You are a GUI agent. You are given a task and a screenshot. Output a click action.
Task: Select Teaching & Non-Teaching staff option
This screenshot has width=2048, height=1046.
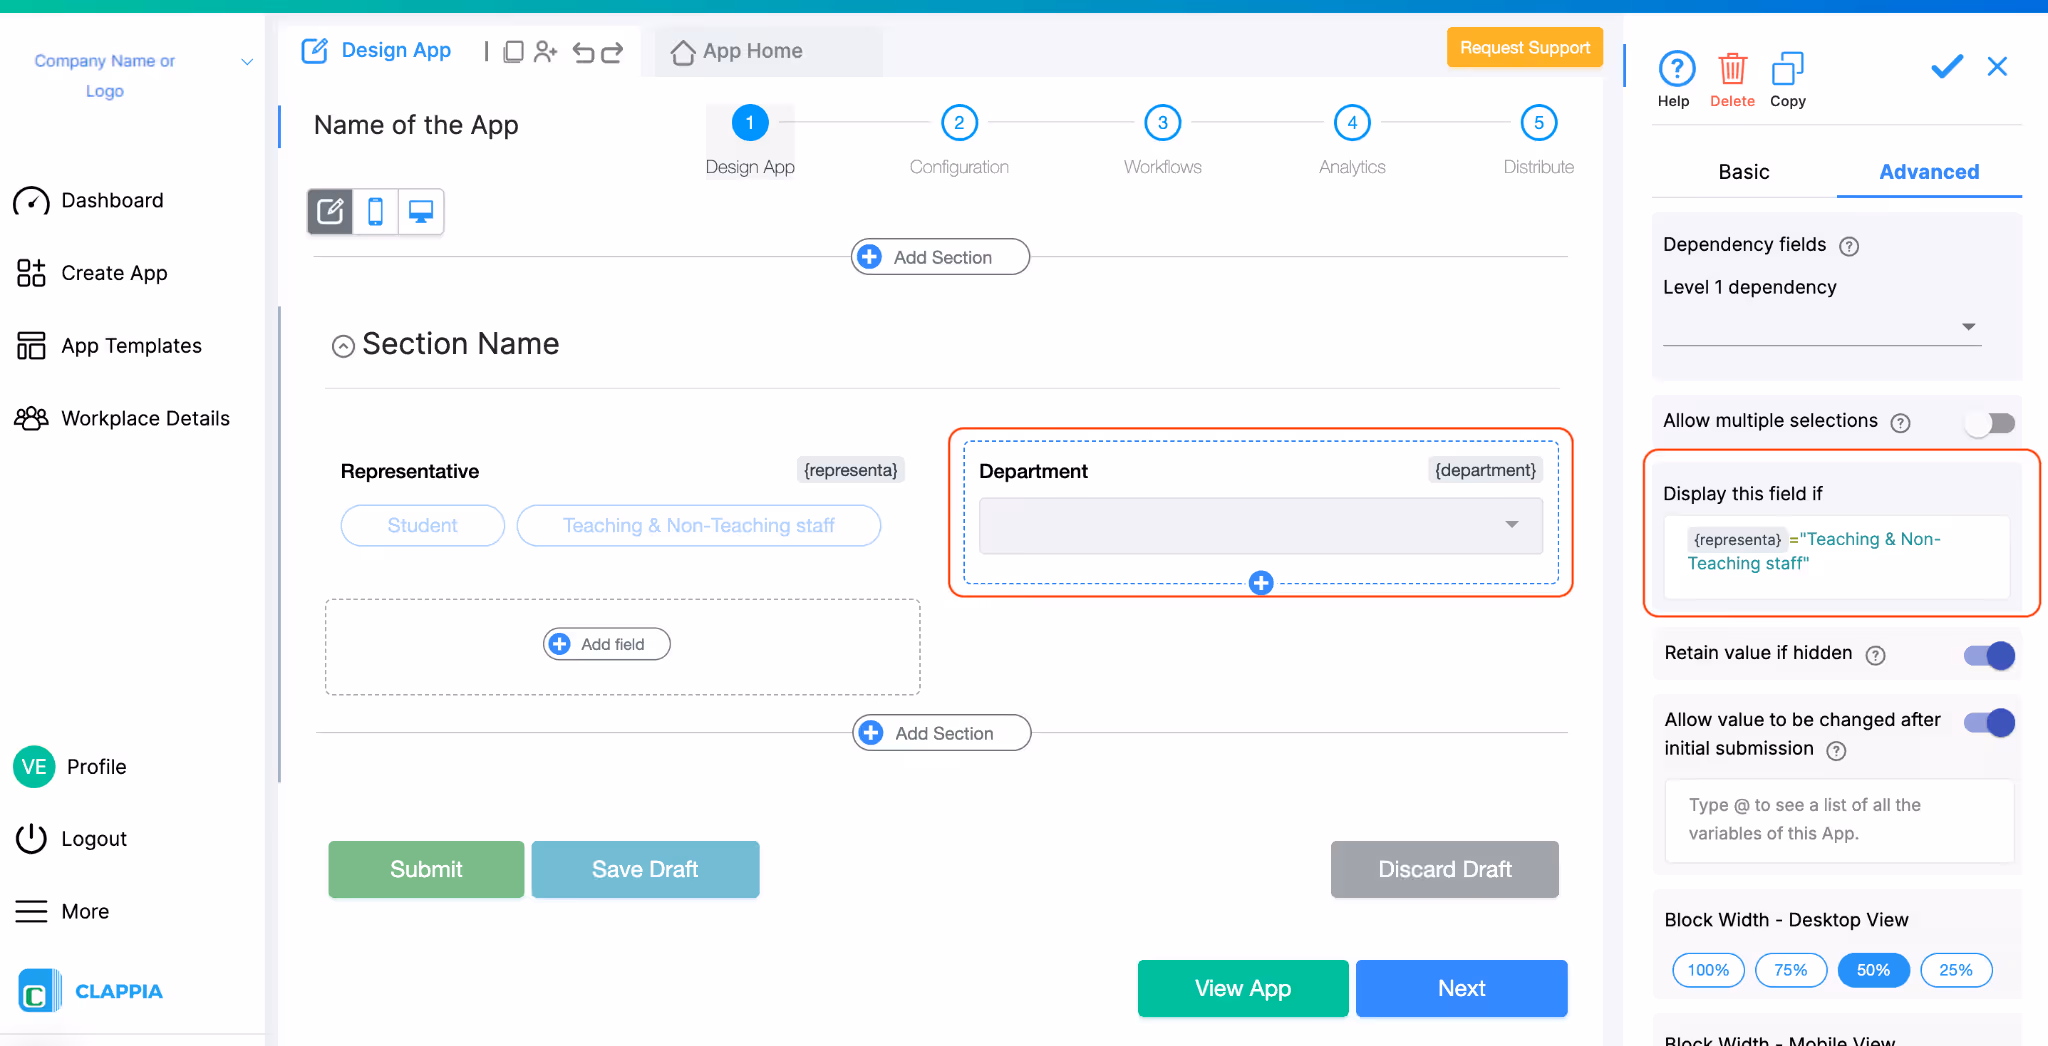(x=698, y=526)
